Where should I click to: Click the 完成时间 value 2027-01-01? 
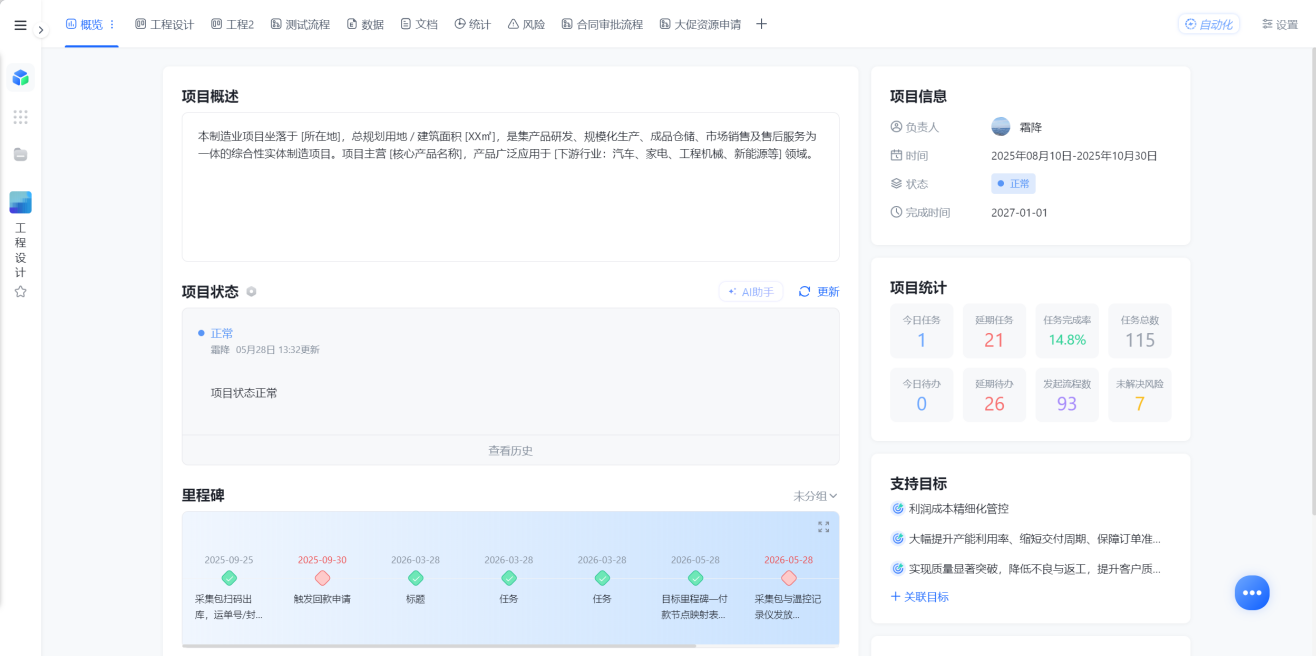[1019, 213]
